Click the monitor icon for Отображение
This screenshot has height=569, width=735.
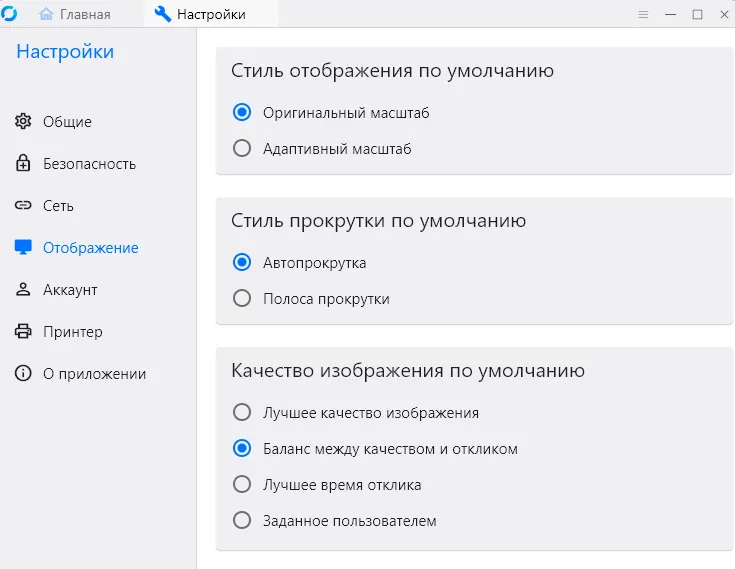click(24, 248)
